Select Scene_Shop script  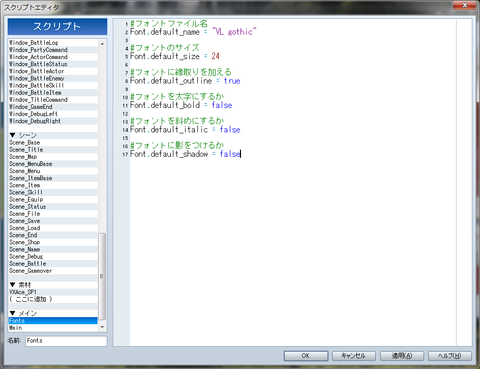[x=53, y=242]
